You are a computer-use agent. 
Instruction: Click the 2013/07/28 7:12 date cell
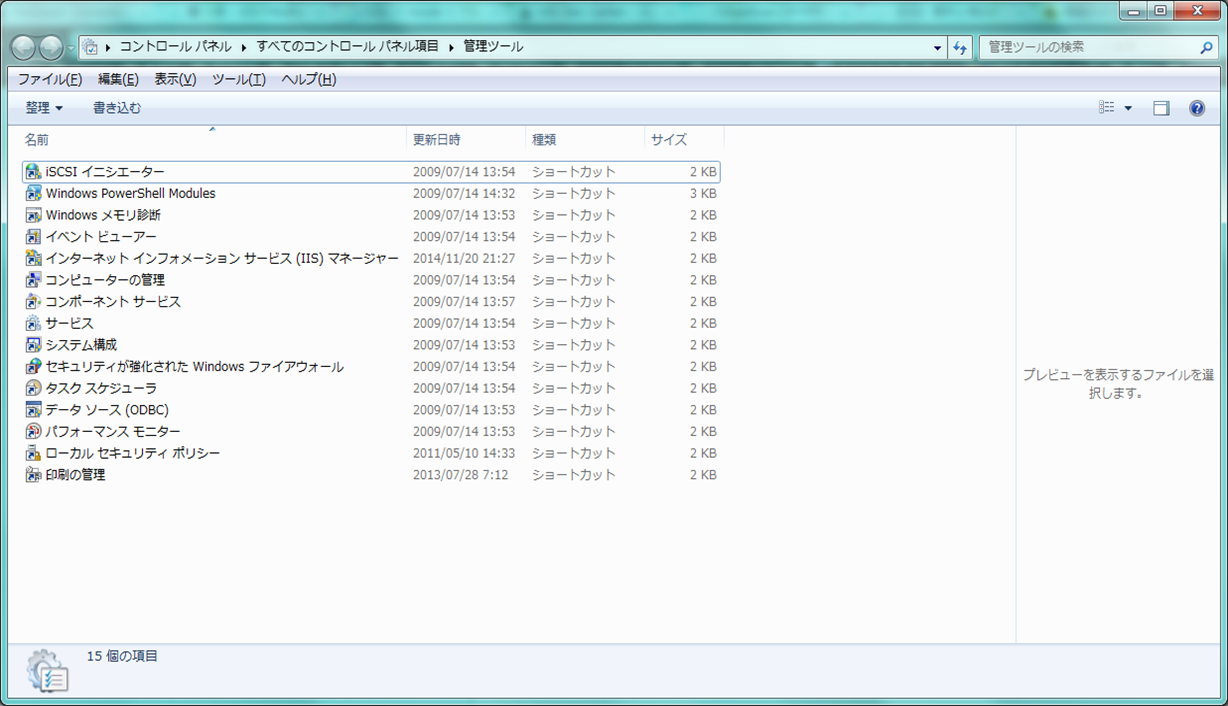point(461,475)
